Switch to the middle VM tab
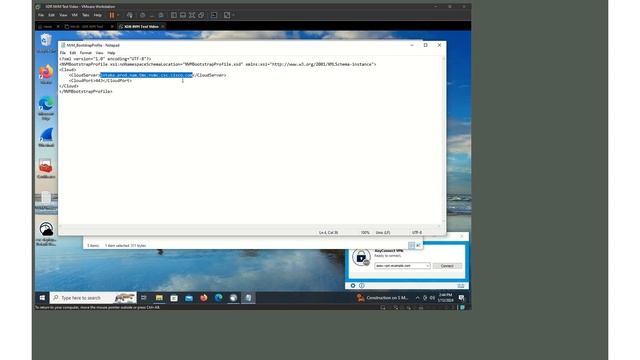 coord(86,27)
